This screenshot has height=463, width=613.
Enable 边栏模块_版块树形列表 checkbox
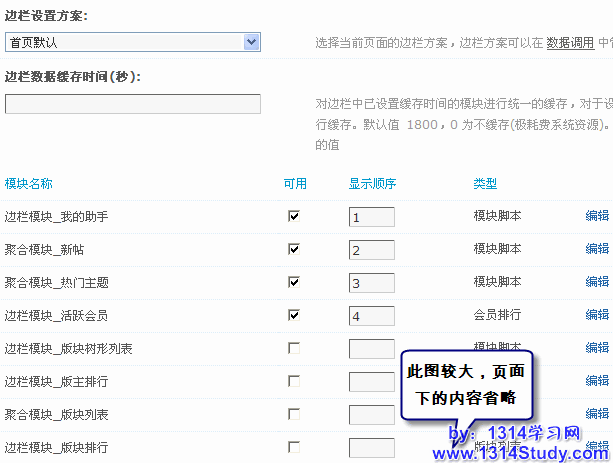tap(294, 348)
